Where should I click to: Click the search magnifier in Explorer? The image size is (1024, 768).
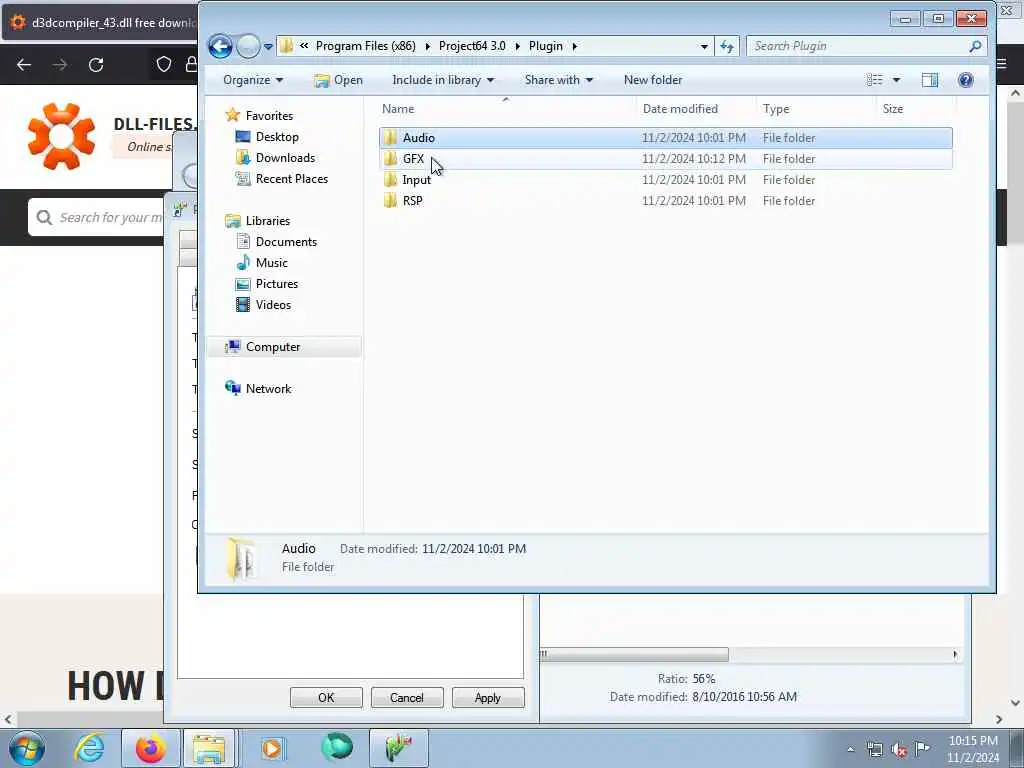point(975,46)
